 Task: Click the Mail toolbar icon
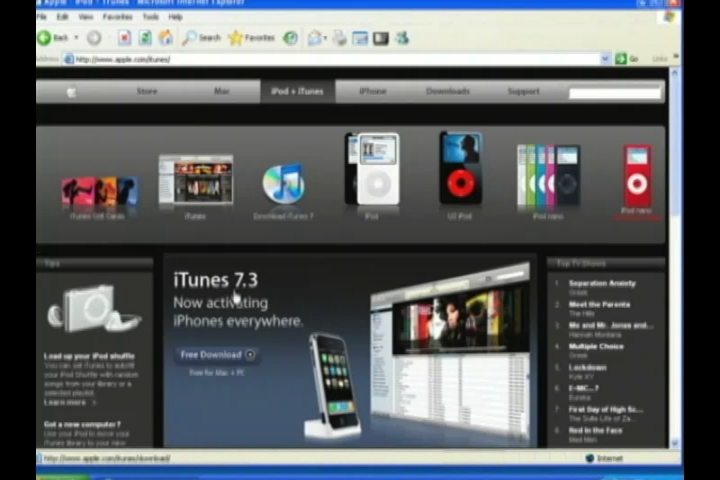point(315,38)
